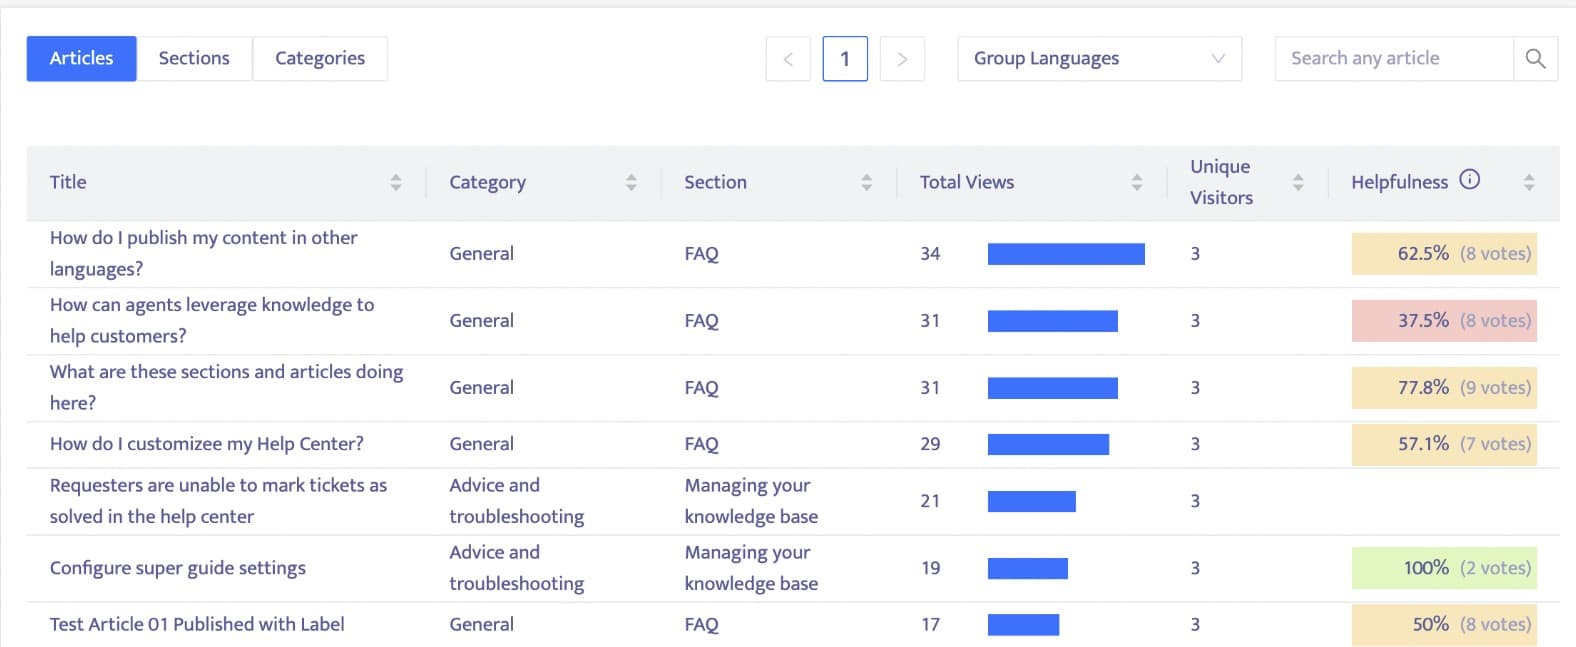Click the 50% helpfulness badge
The width and height of the screenshot is (1576, 647).
[x=1444, y=625]
